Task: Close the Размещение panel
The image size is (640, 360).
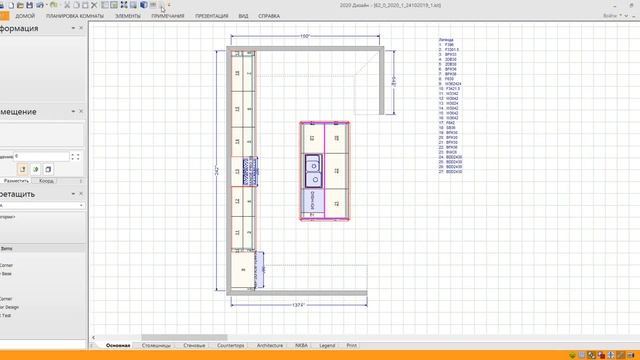Action: pos(81,111)
